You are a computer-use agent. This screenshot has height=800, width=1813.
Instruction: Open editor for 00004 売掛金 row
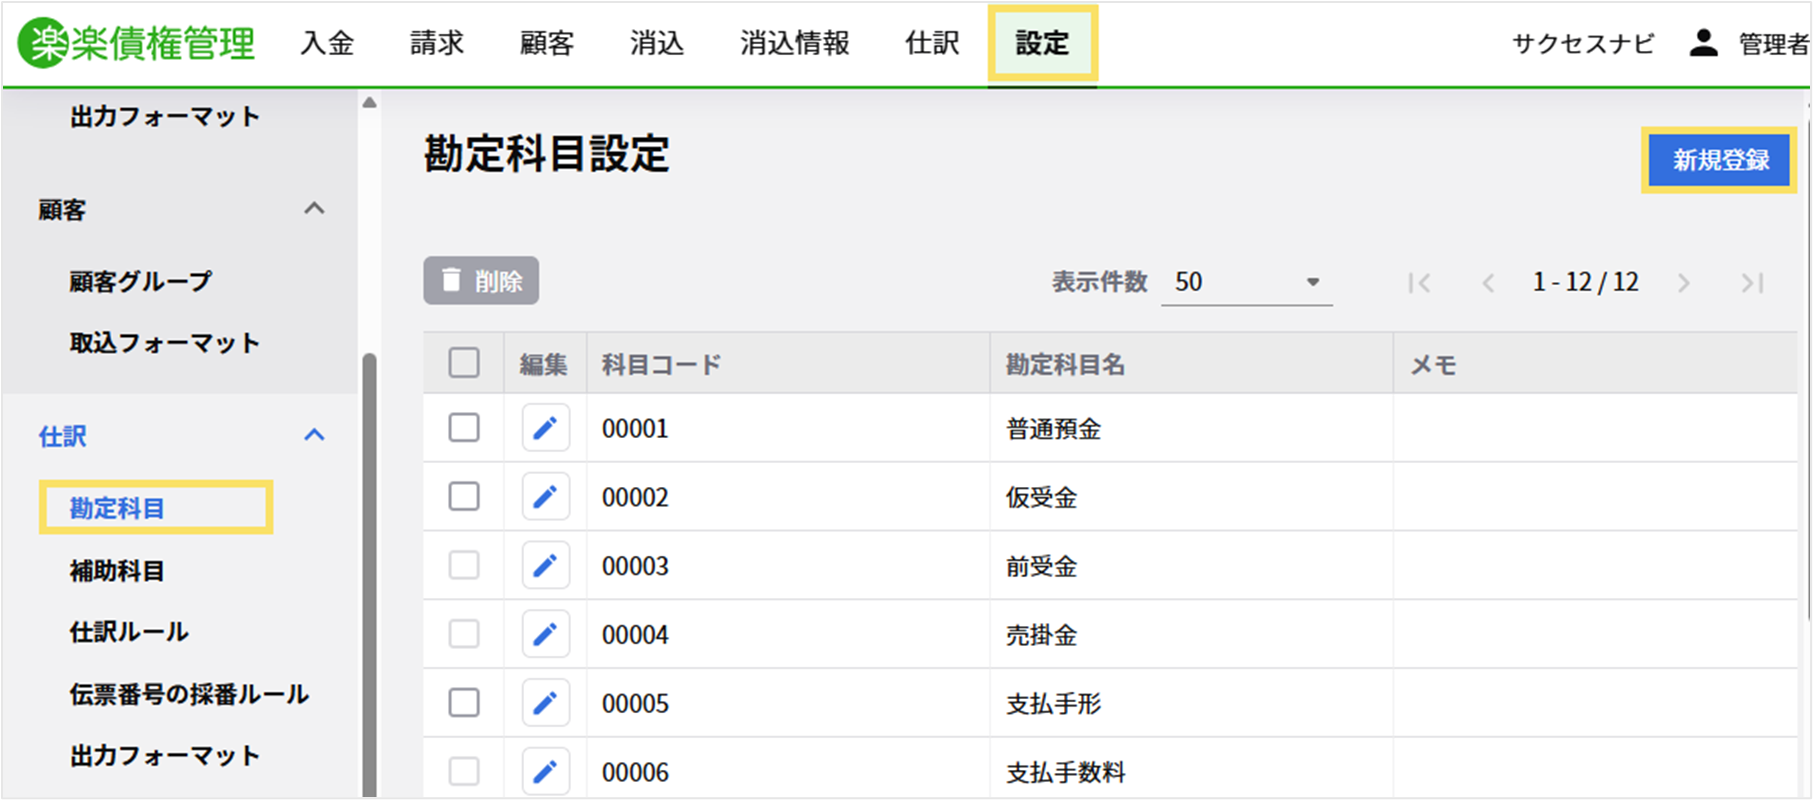[545, 634]
